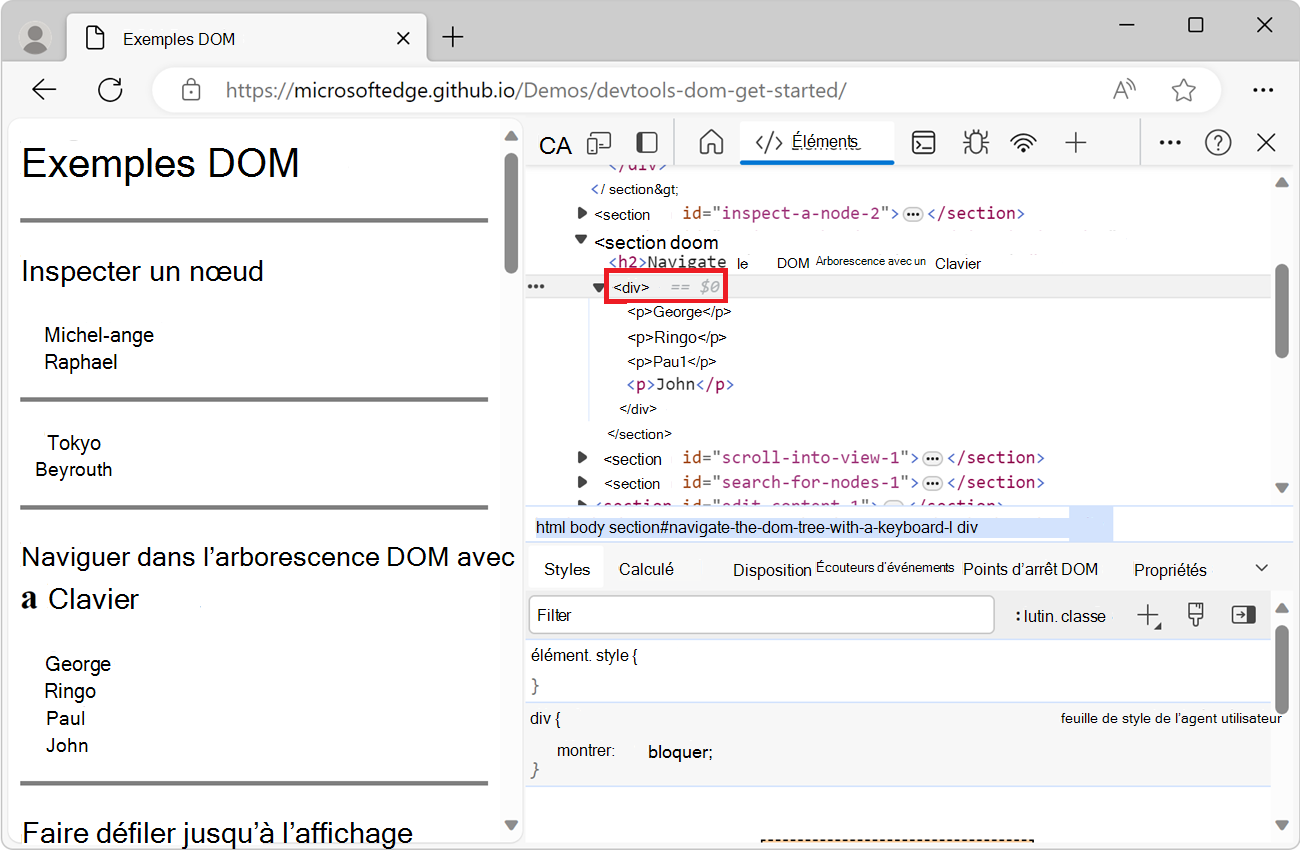Select the John paragraph node in DOM tree

tap(681, 384)
